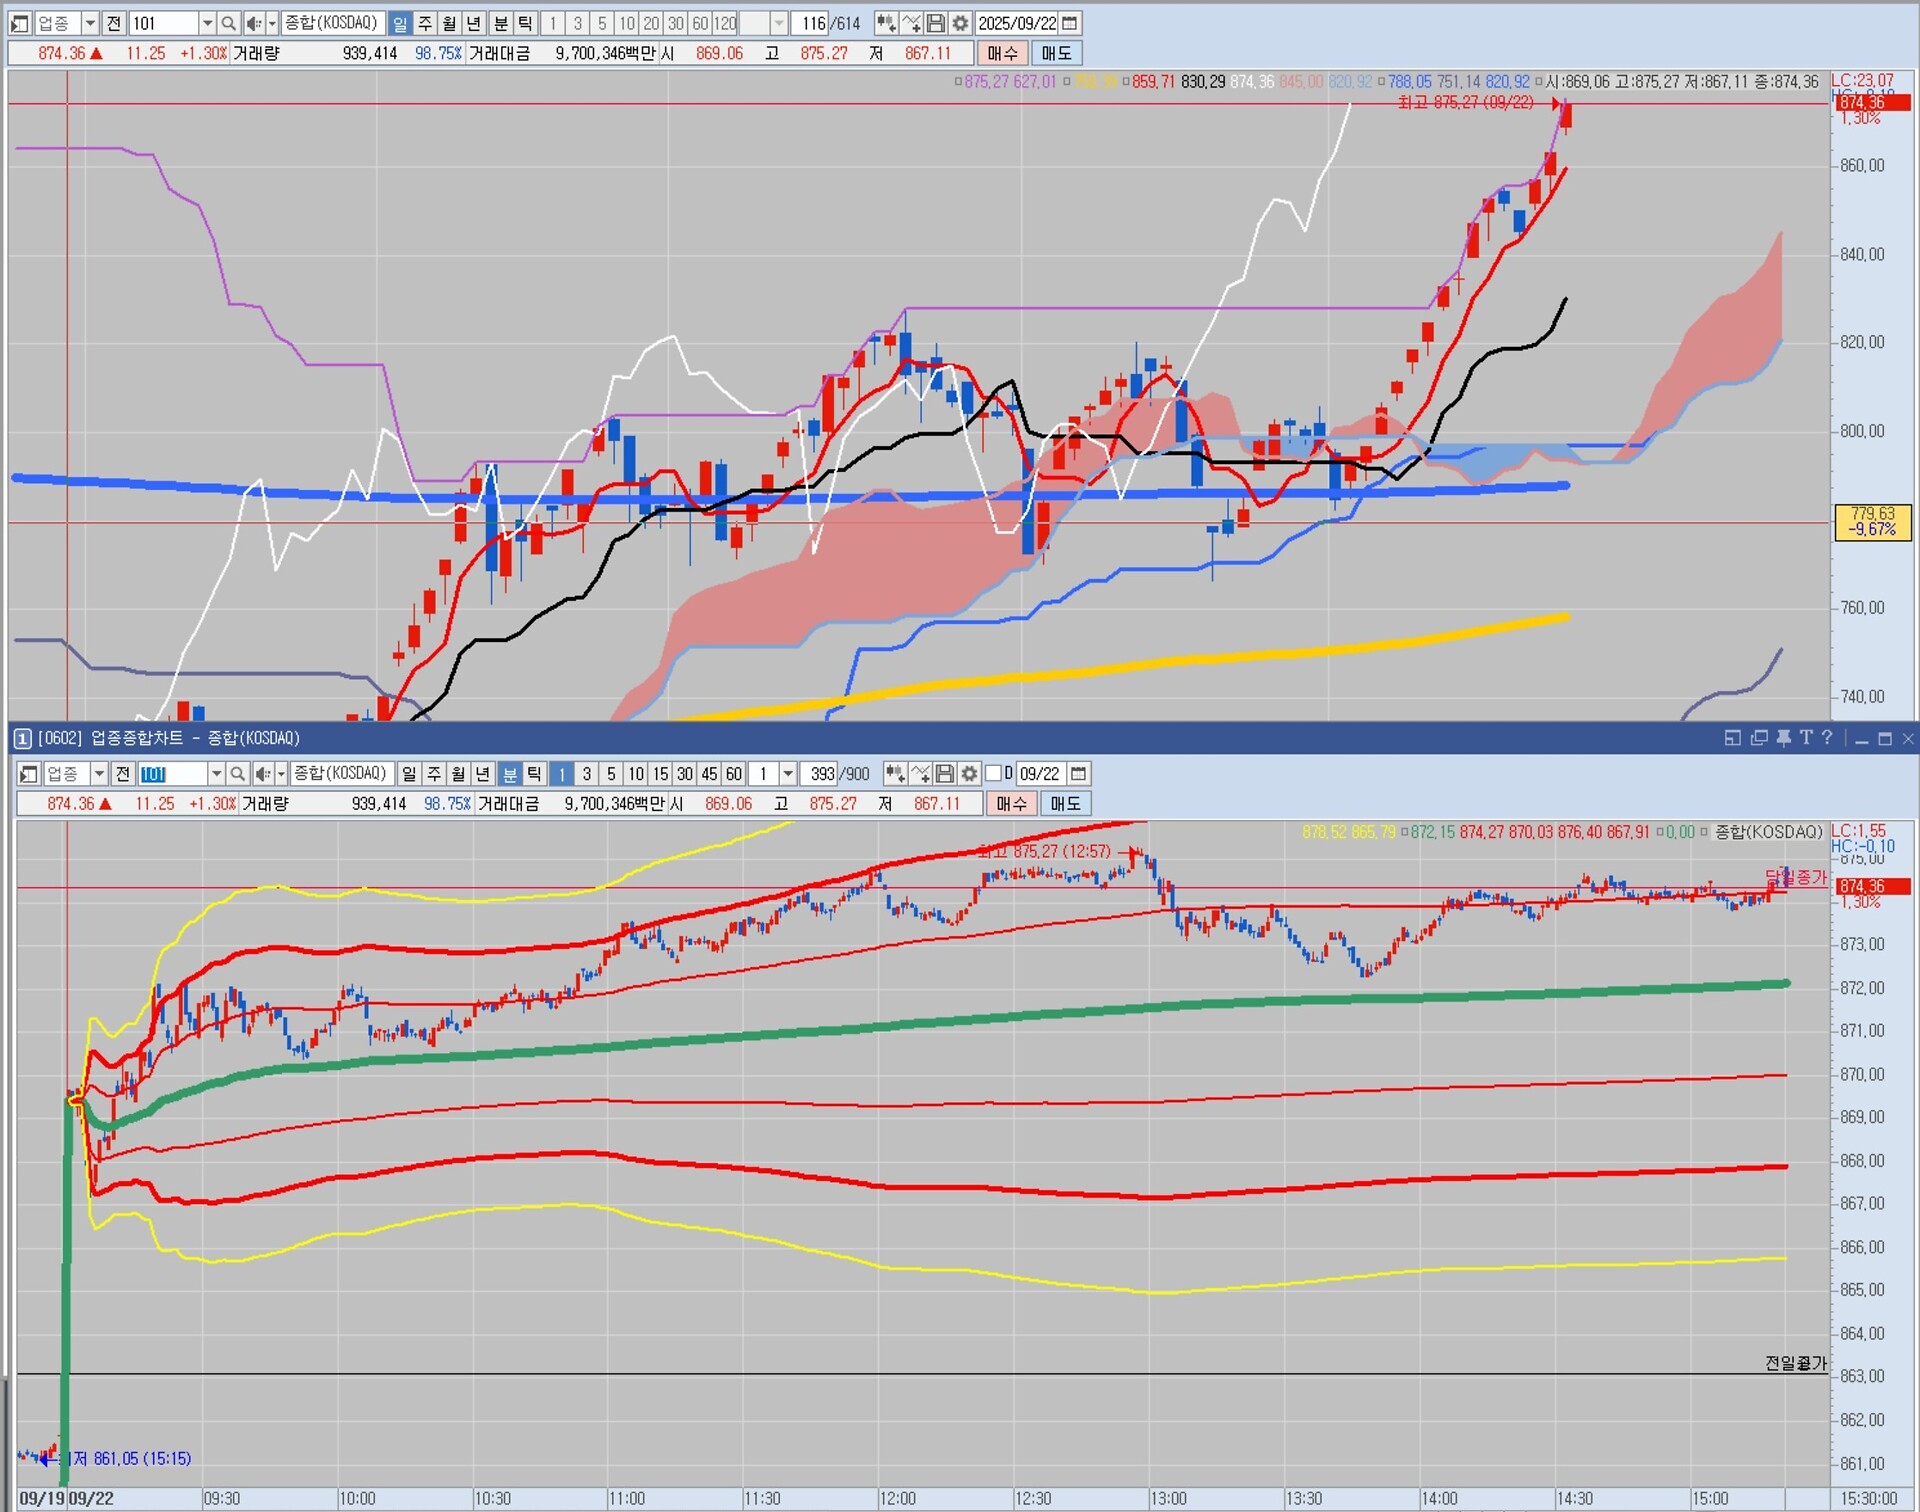Viewport: 1920px width, 1512px height.
Task: Click the speaker sound icon in the lower chart toolbar
Action: 263,773
